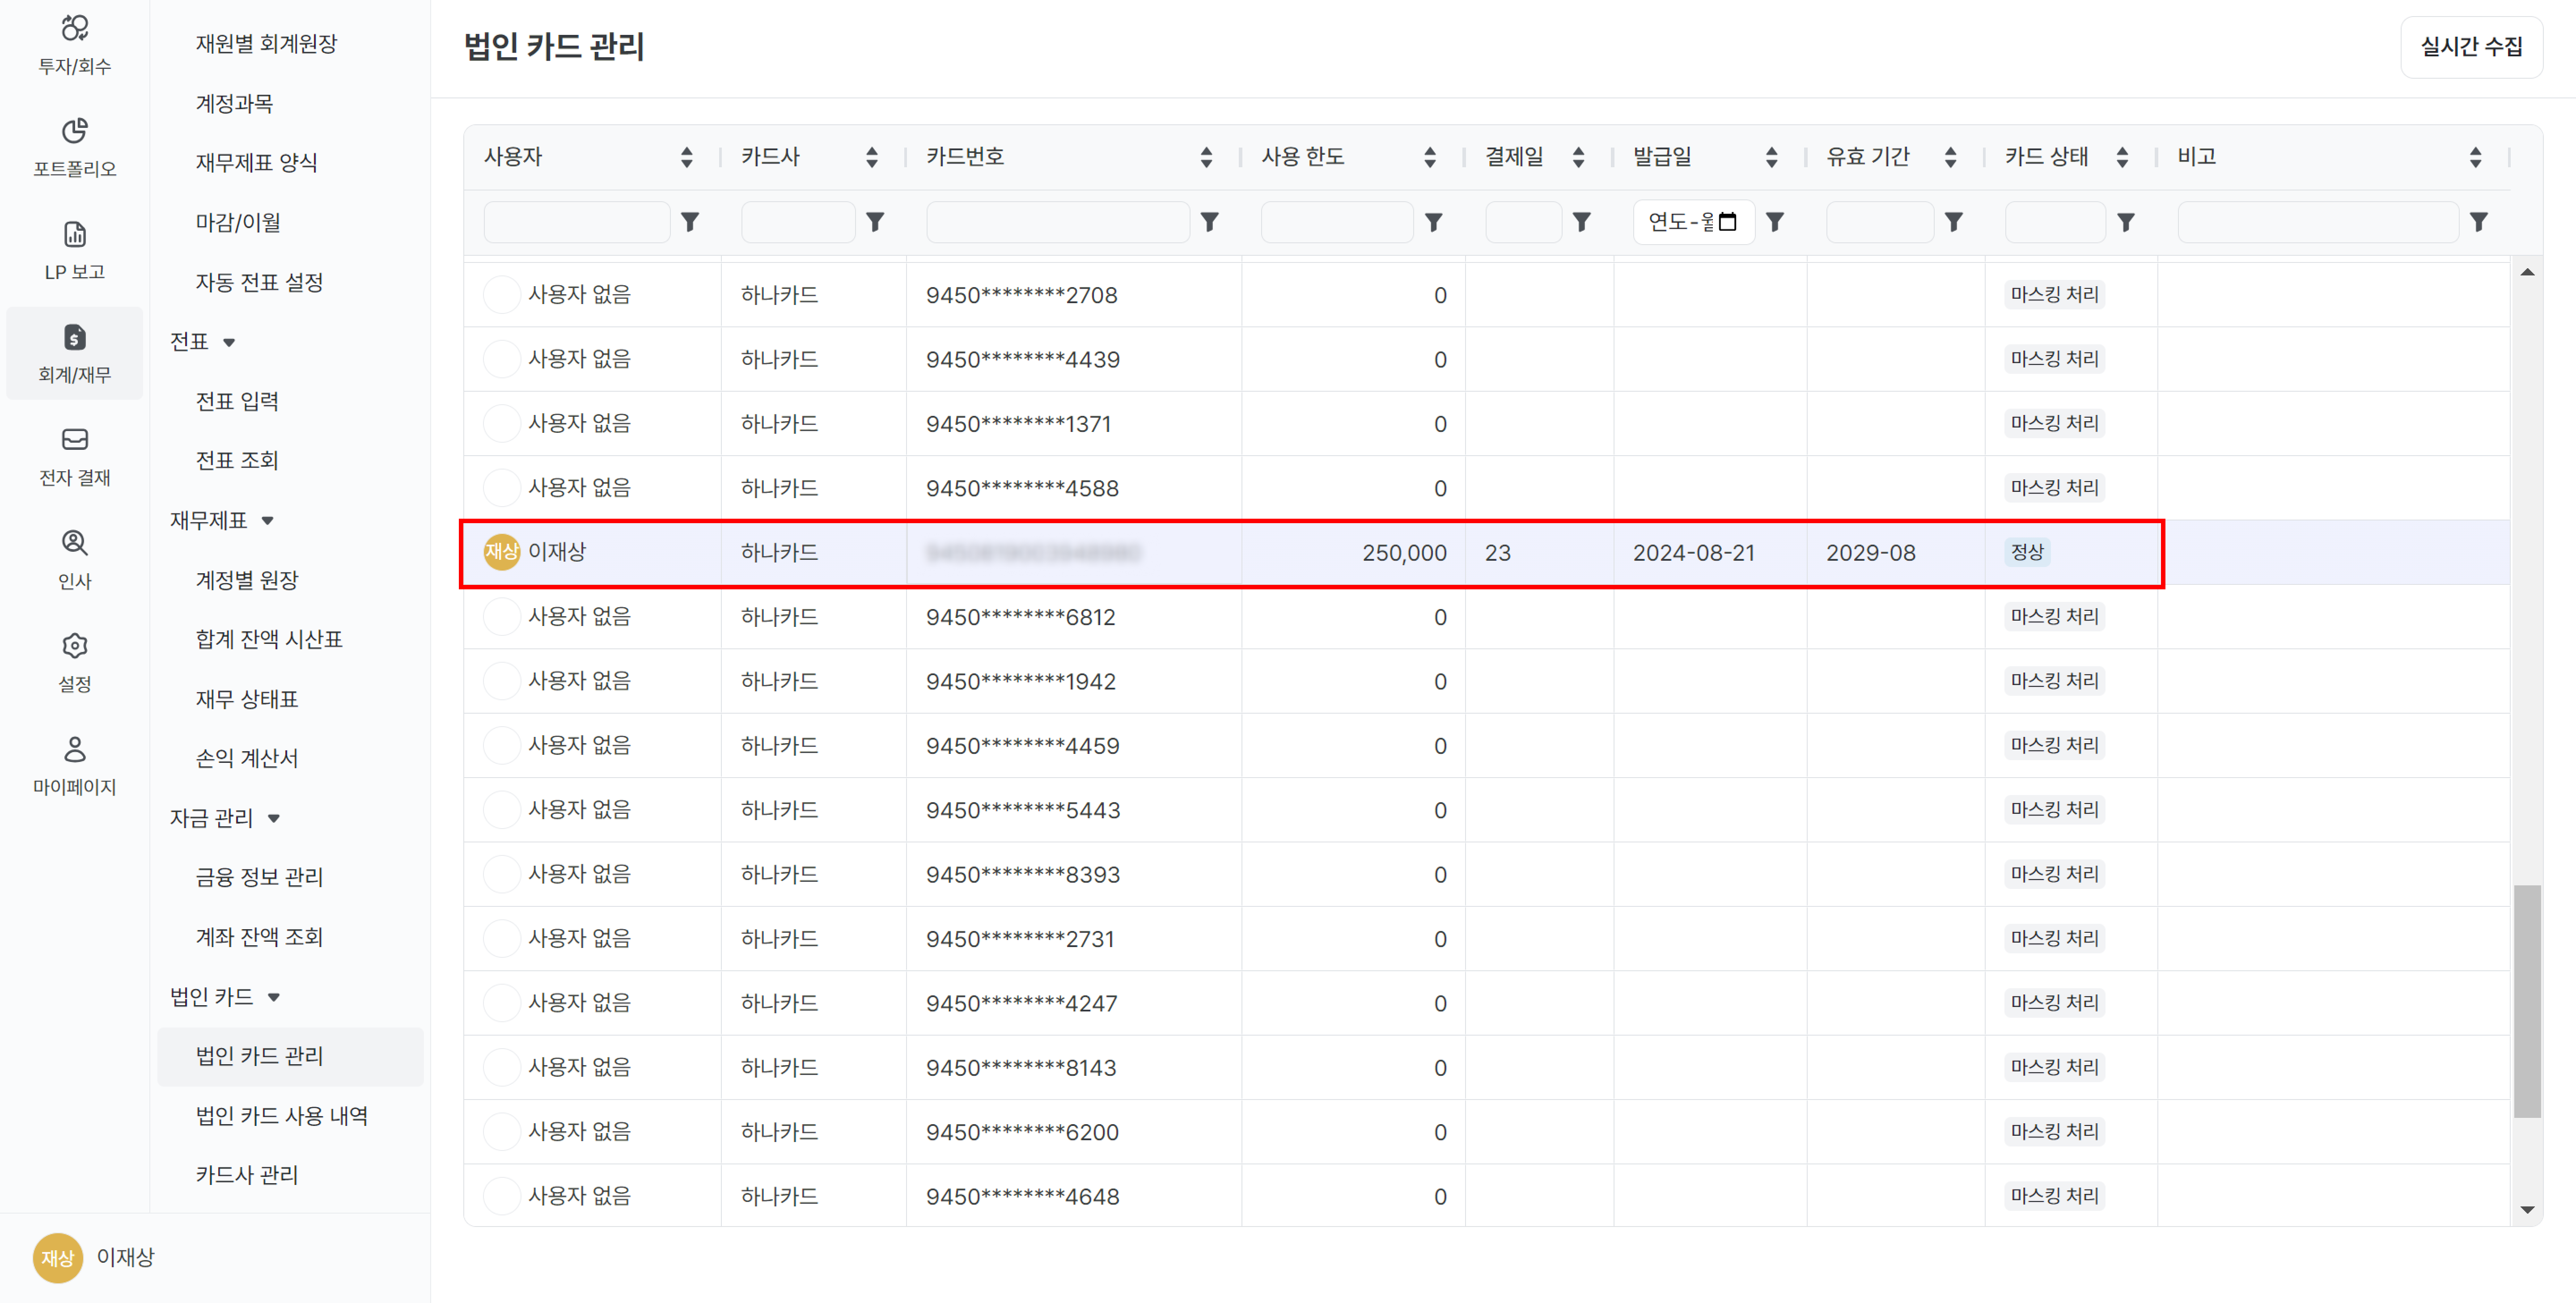
Task: Open 계좌 잔액 조회 menu item
Action: click(259, 937)
